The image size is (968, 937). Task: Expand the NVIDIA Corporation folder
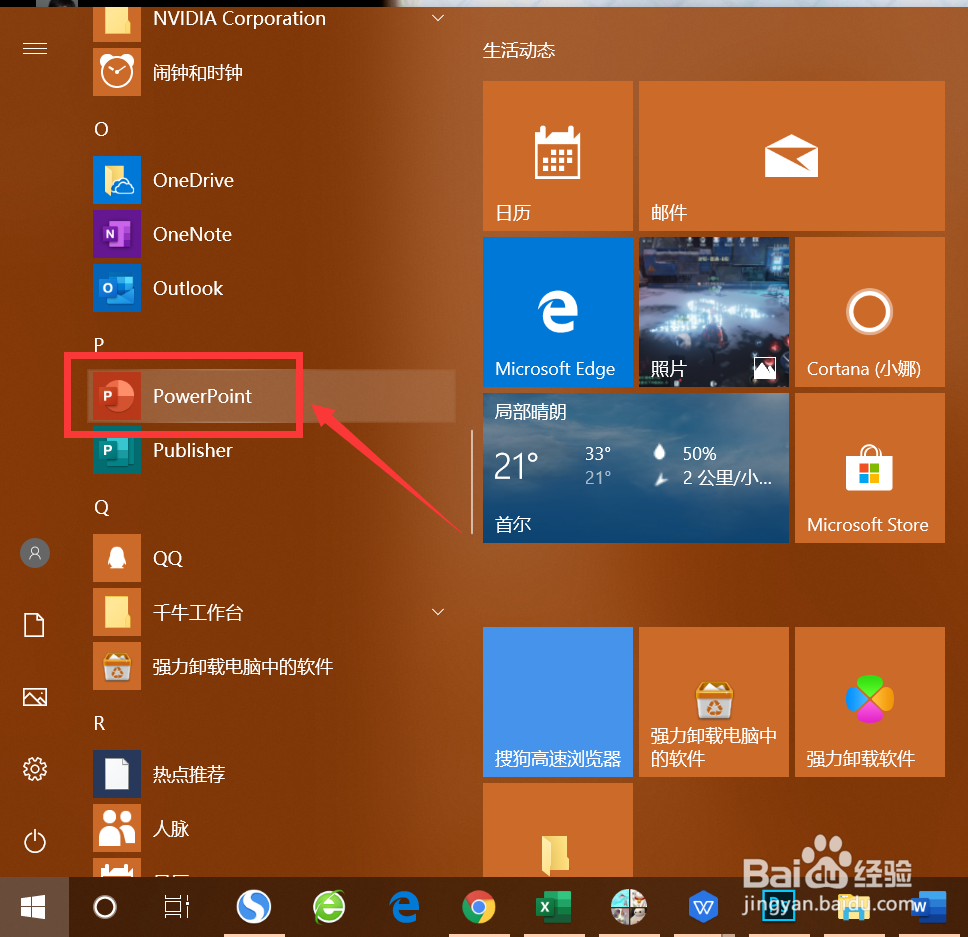click(x=272, y=19)
